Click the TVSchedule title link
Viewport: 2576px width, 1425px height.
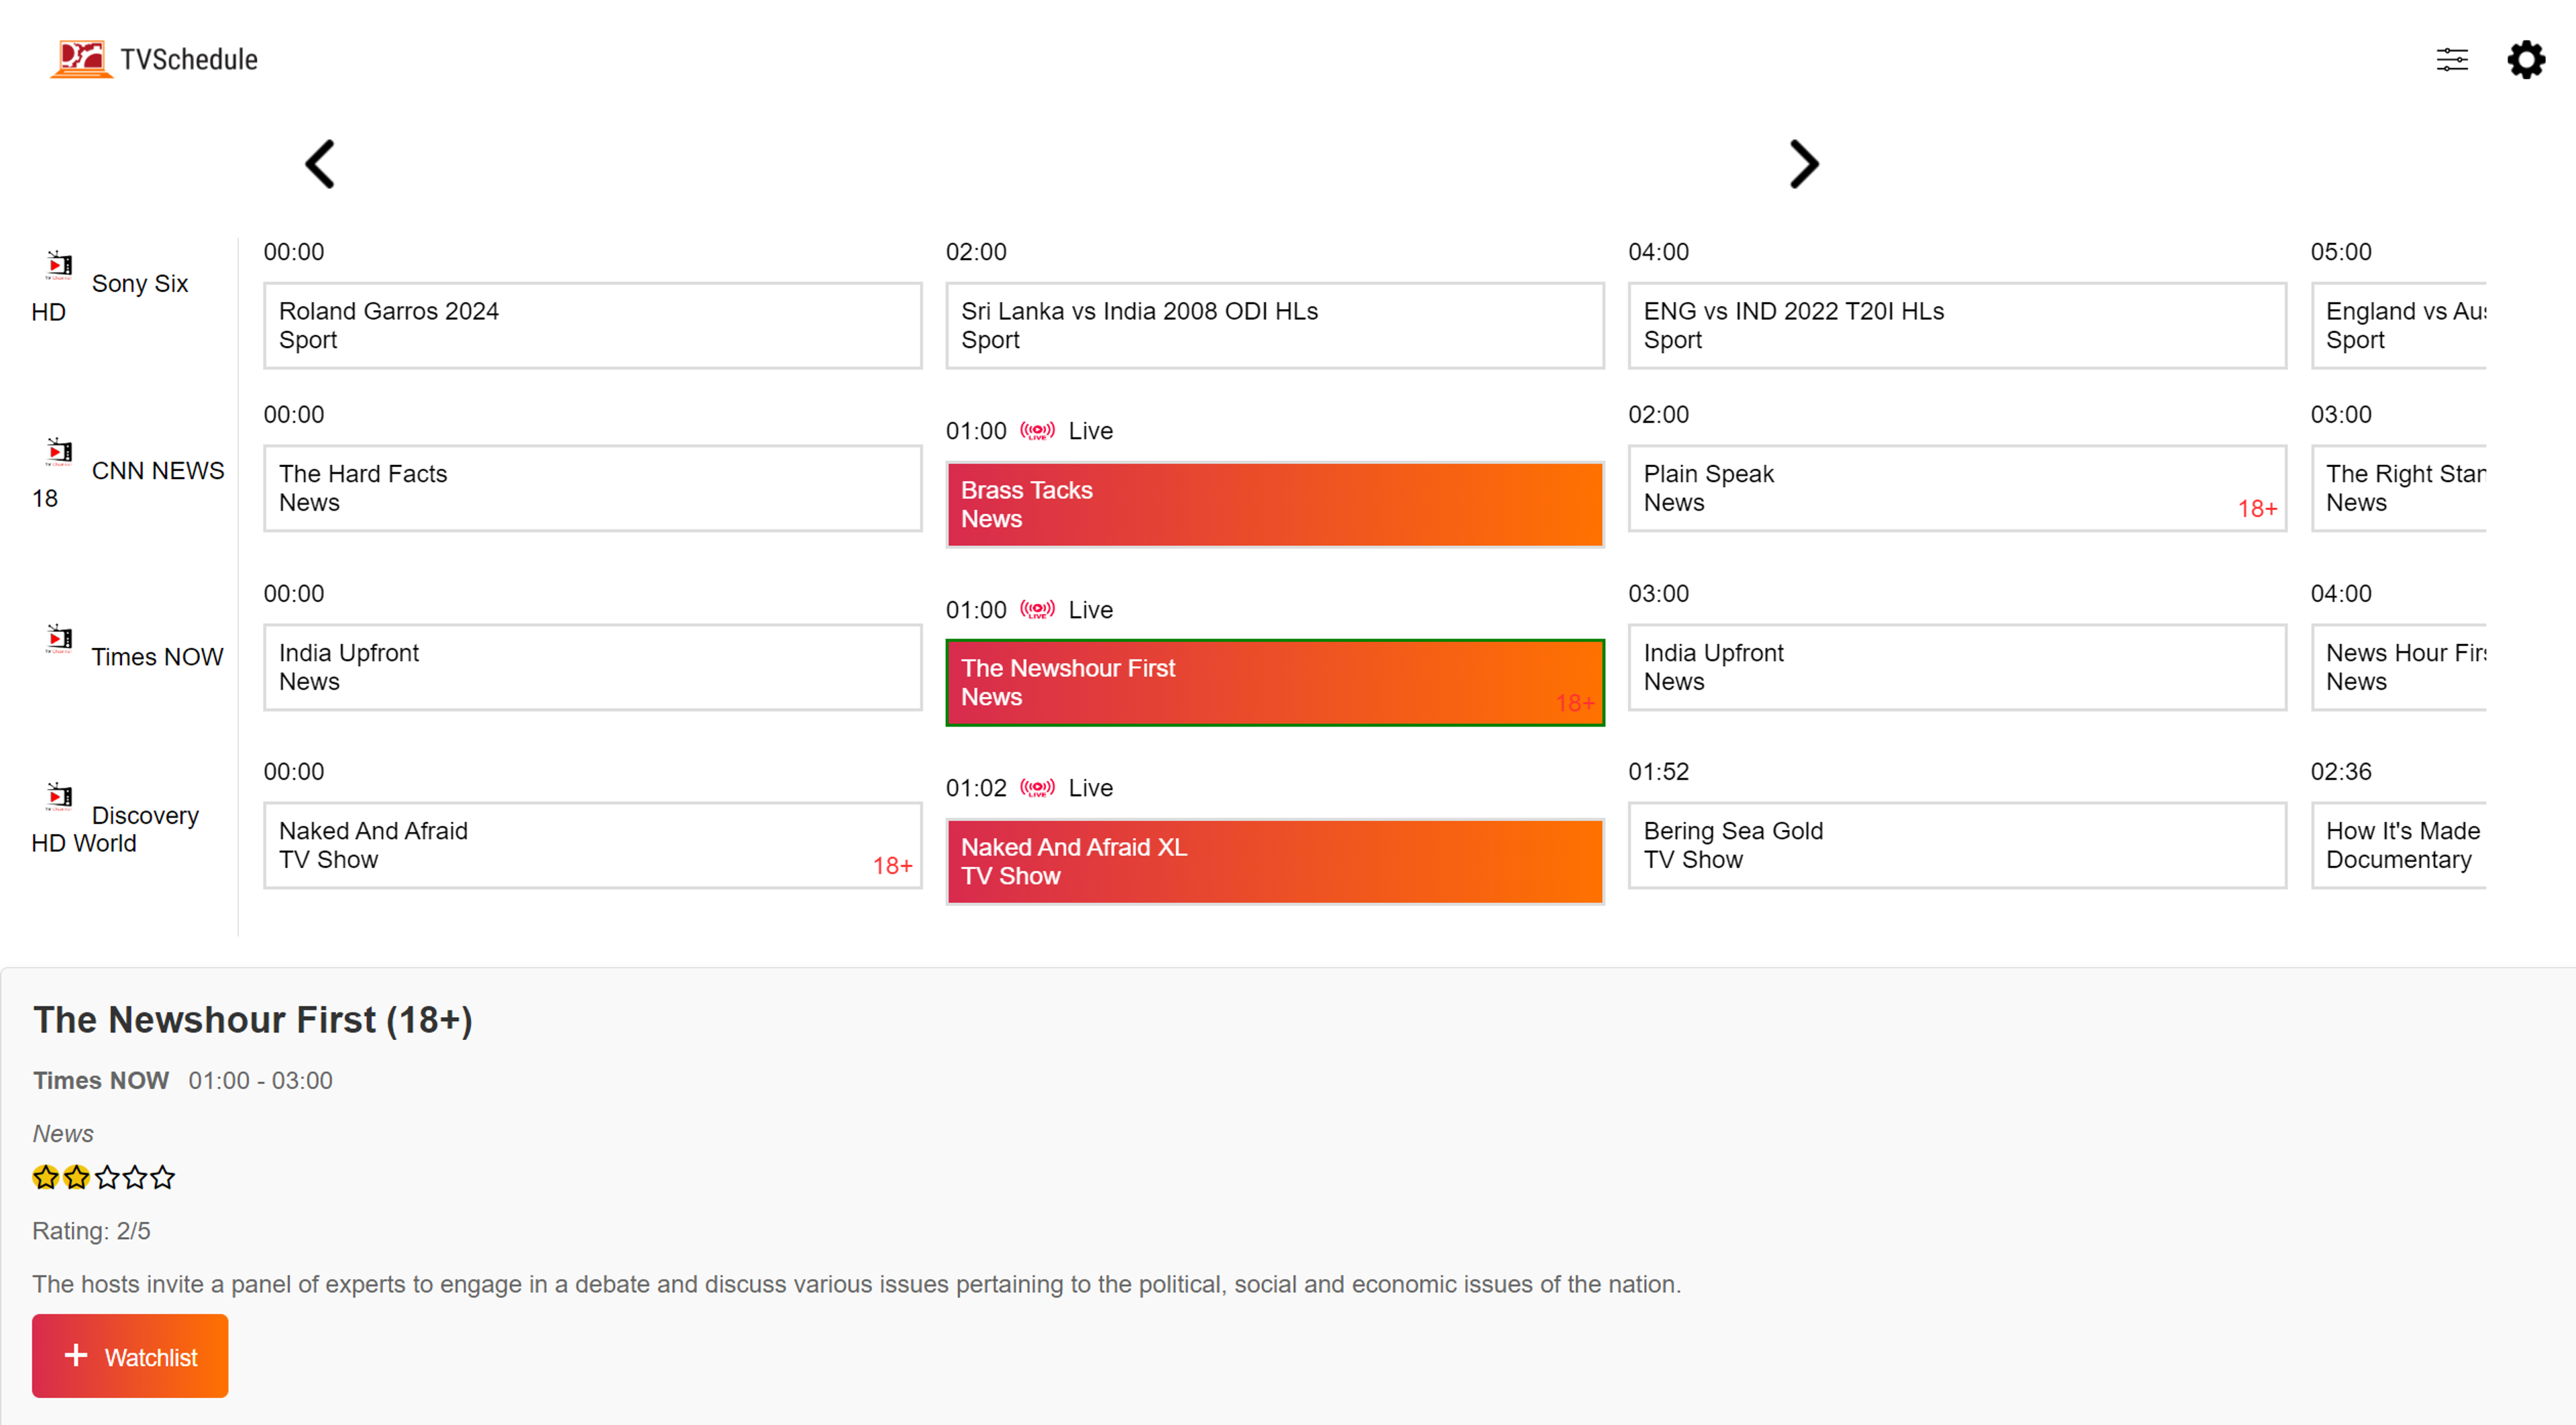click(189, 60)
